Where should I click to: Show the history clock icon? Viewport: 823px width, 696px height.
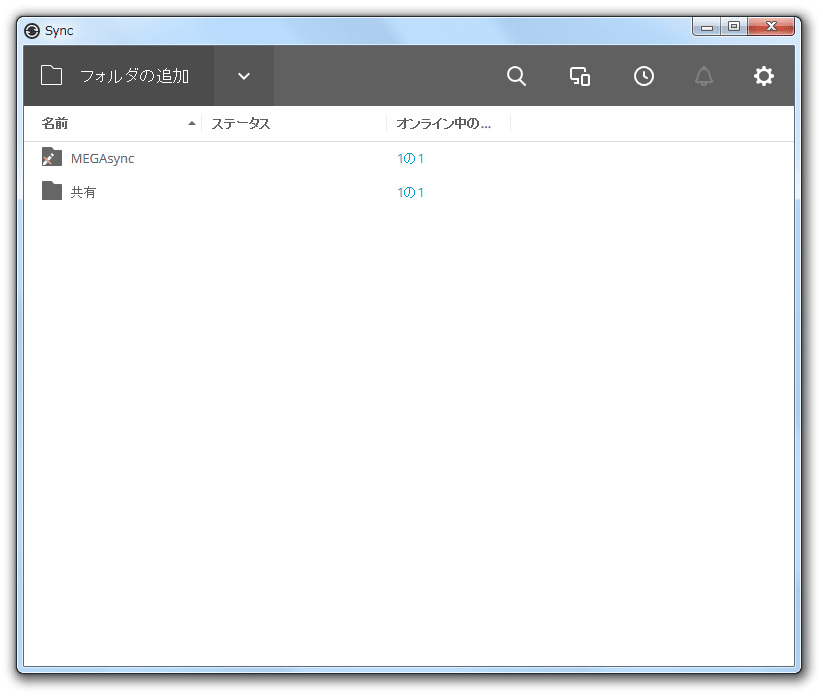643,76
